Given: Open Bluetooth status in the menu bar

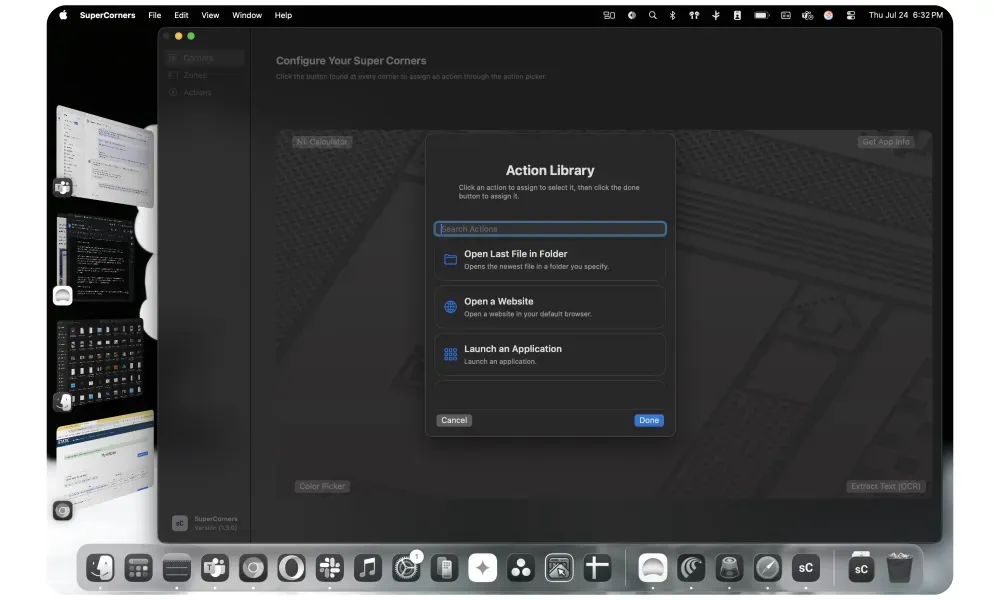Looking at the screenshot, I should click(x=673, y=15).
